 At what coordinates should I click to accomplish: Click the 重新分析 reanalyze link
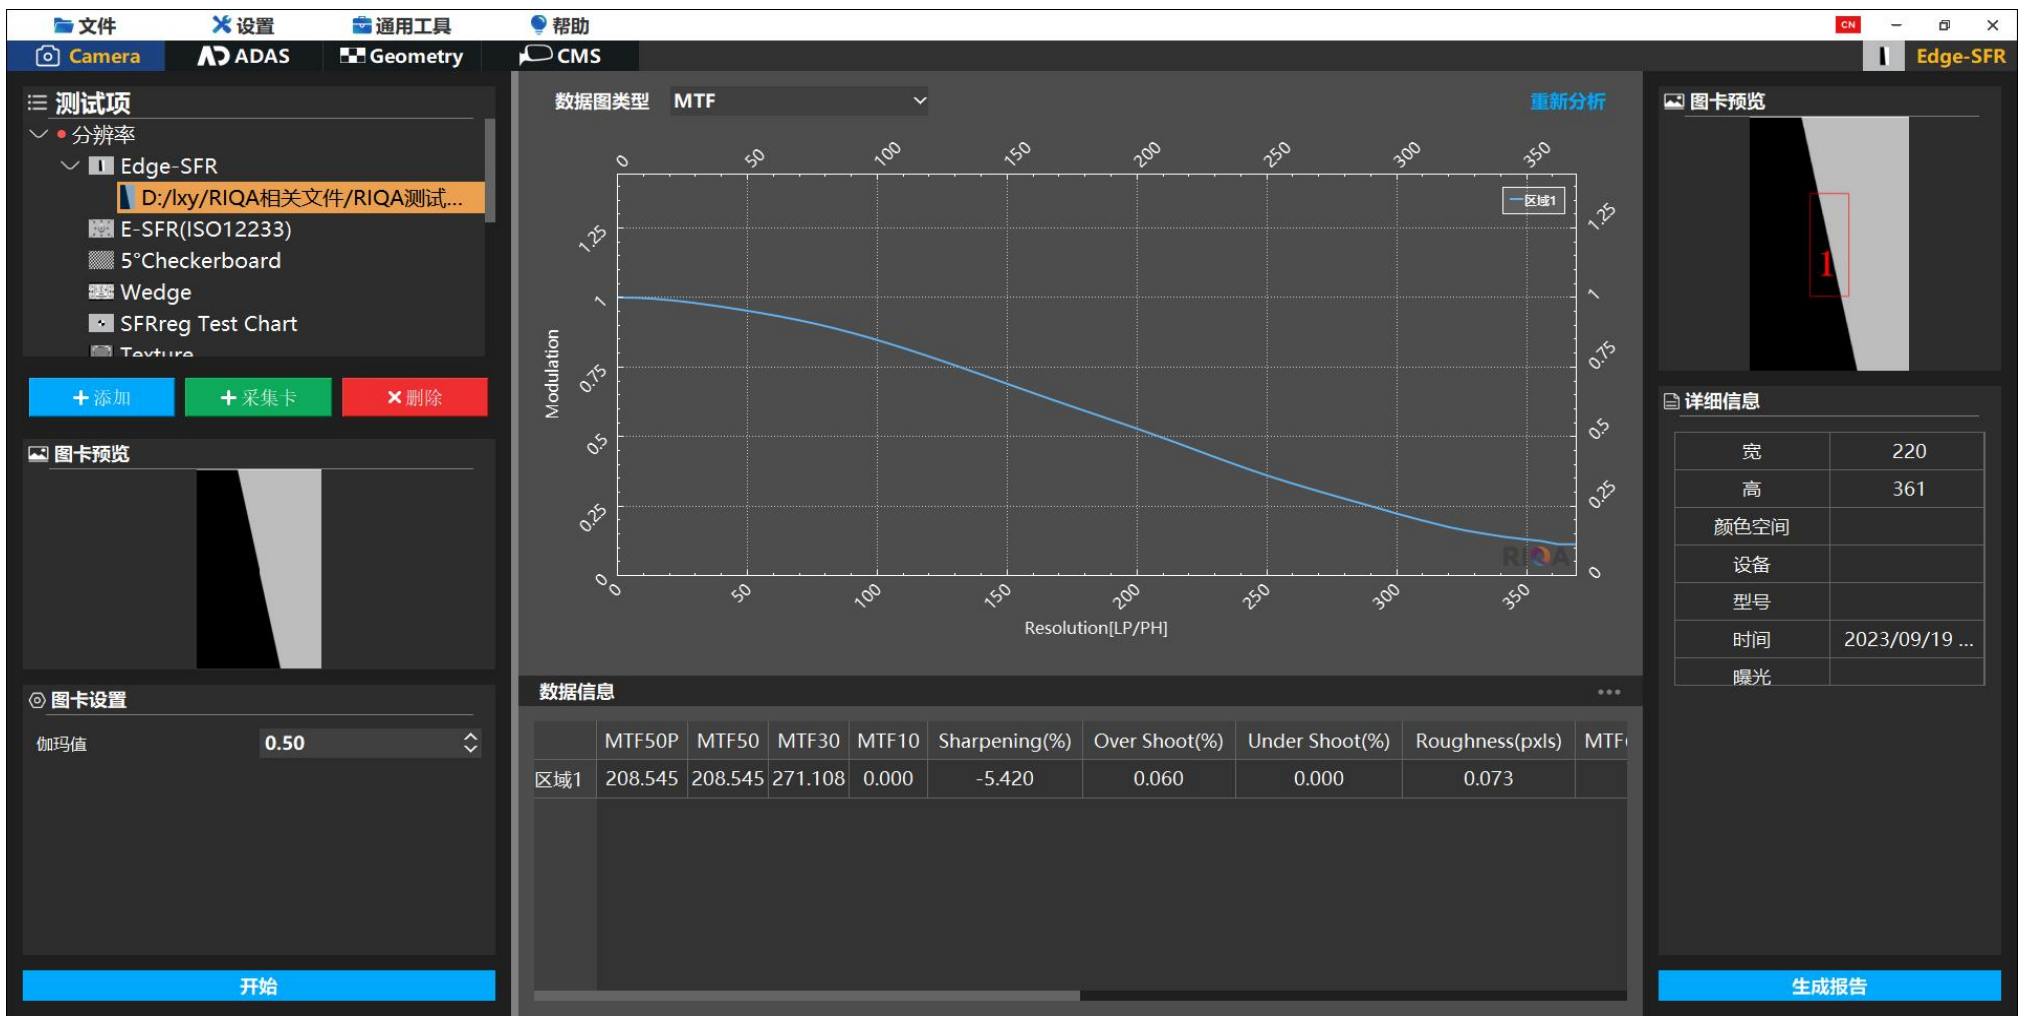(x=1566, y=101)
